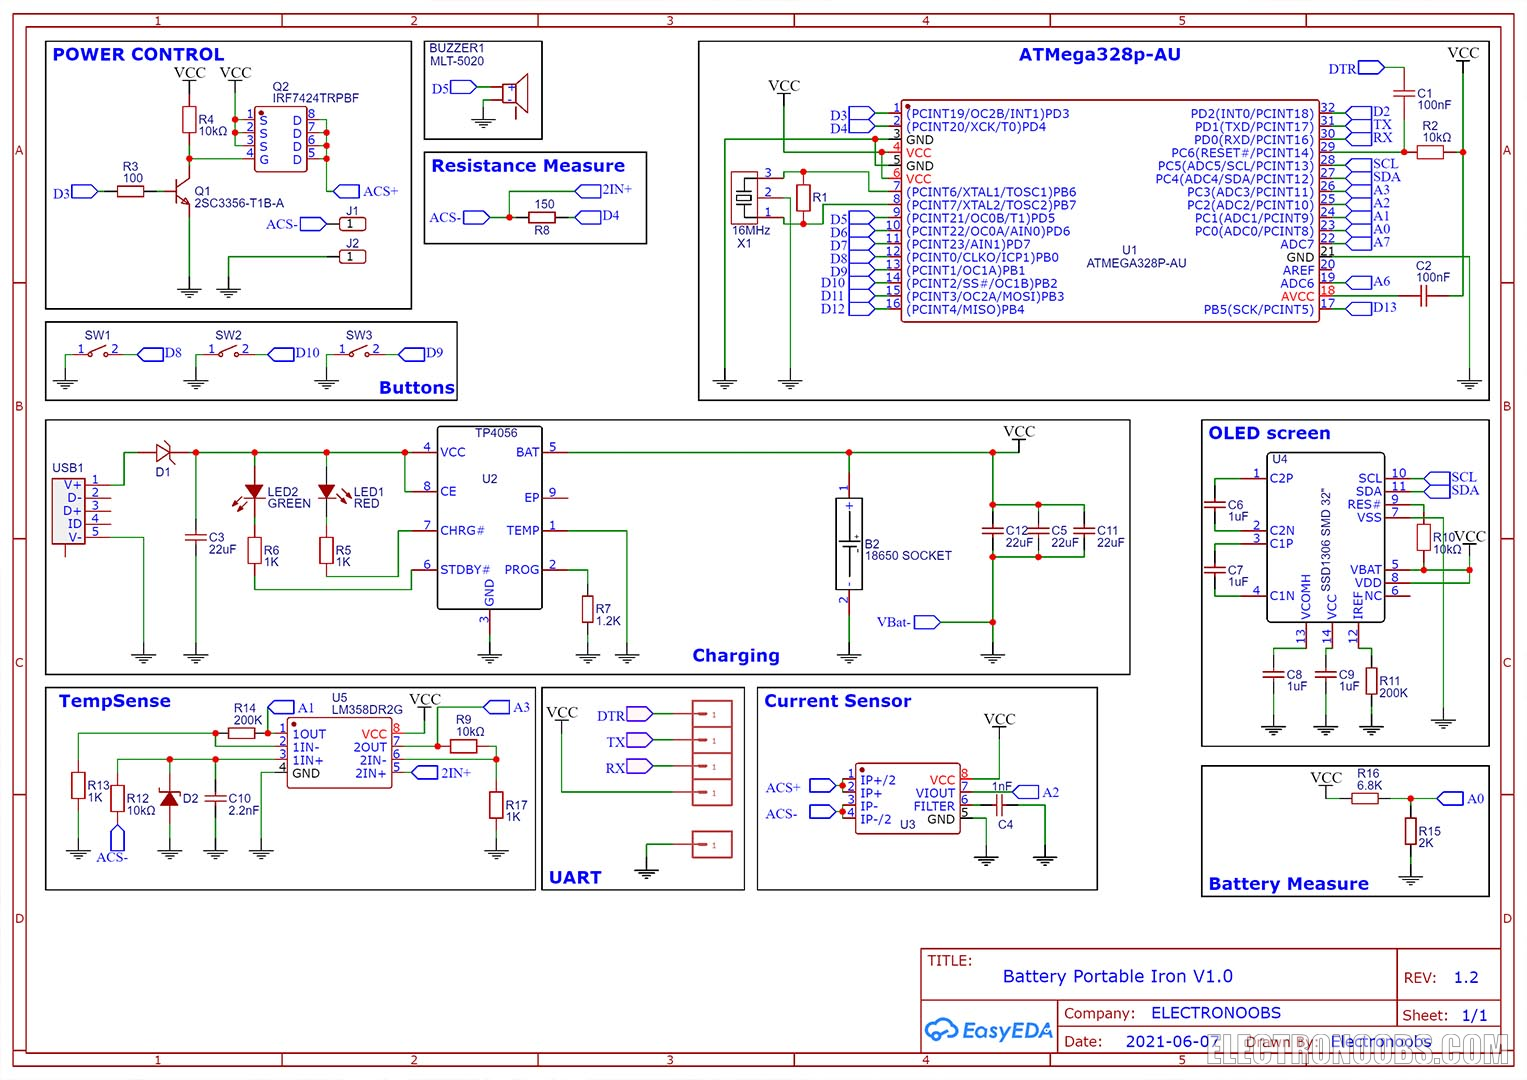
Task: Click the "Buttons" section label
Action: click(x=416, y=388)
